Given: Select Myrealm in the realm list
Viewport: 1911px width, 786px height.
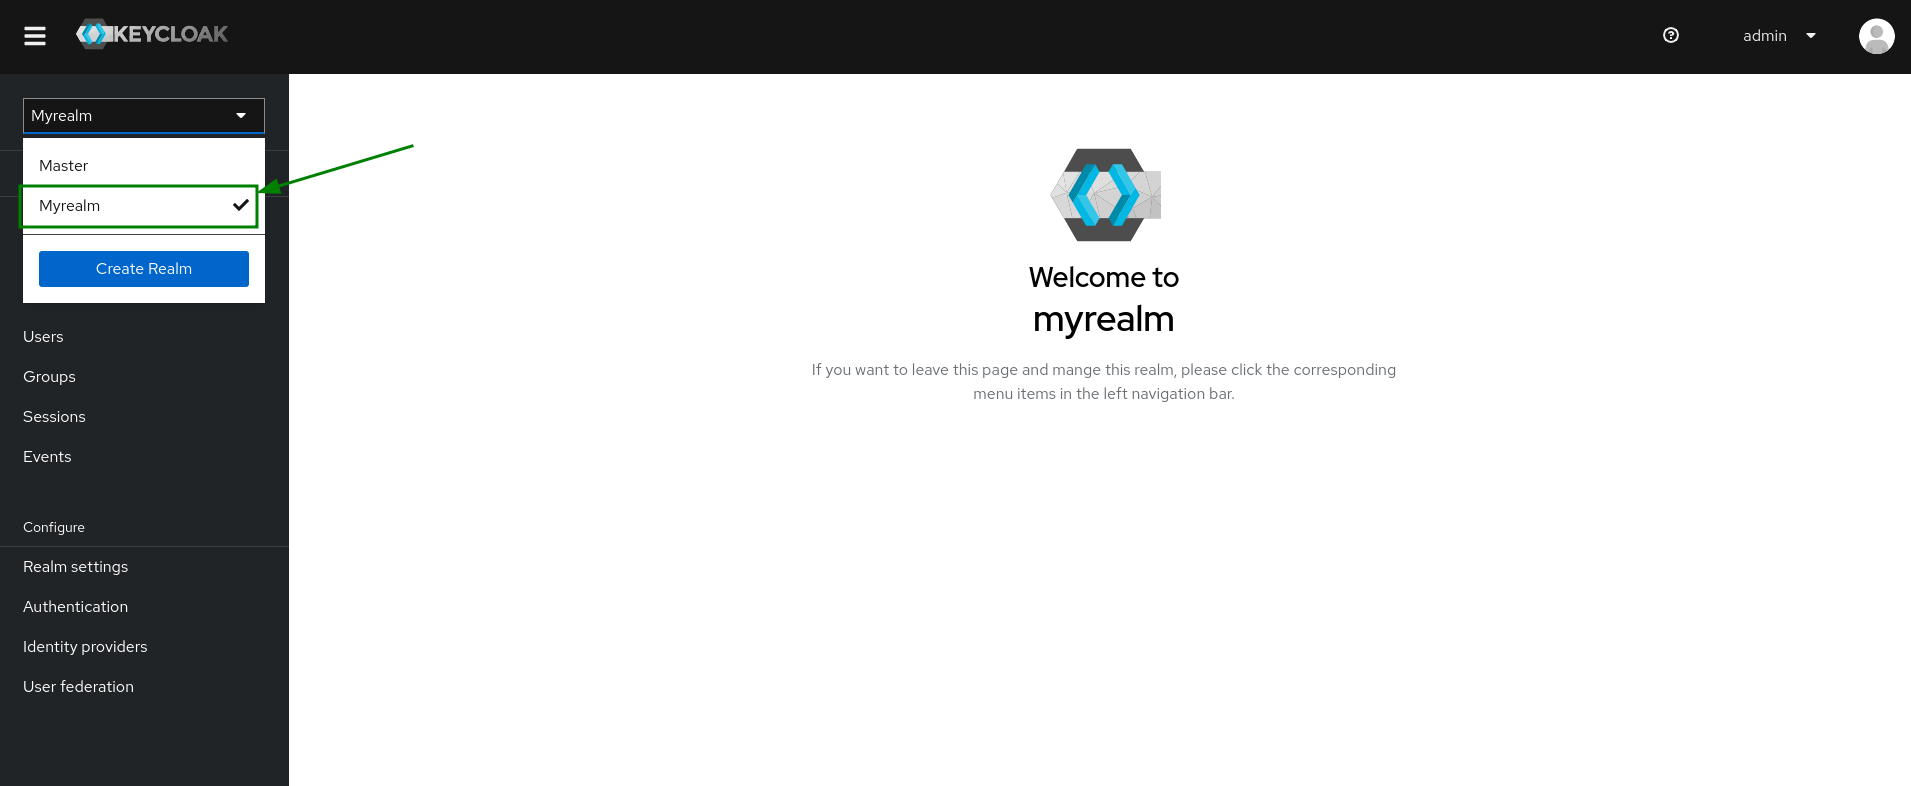Looking at the screenshot, I should point(70,206).
